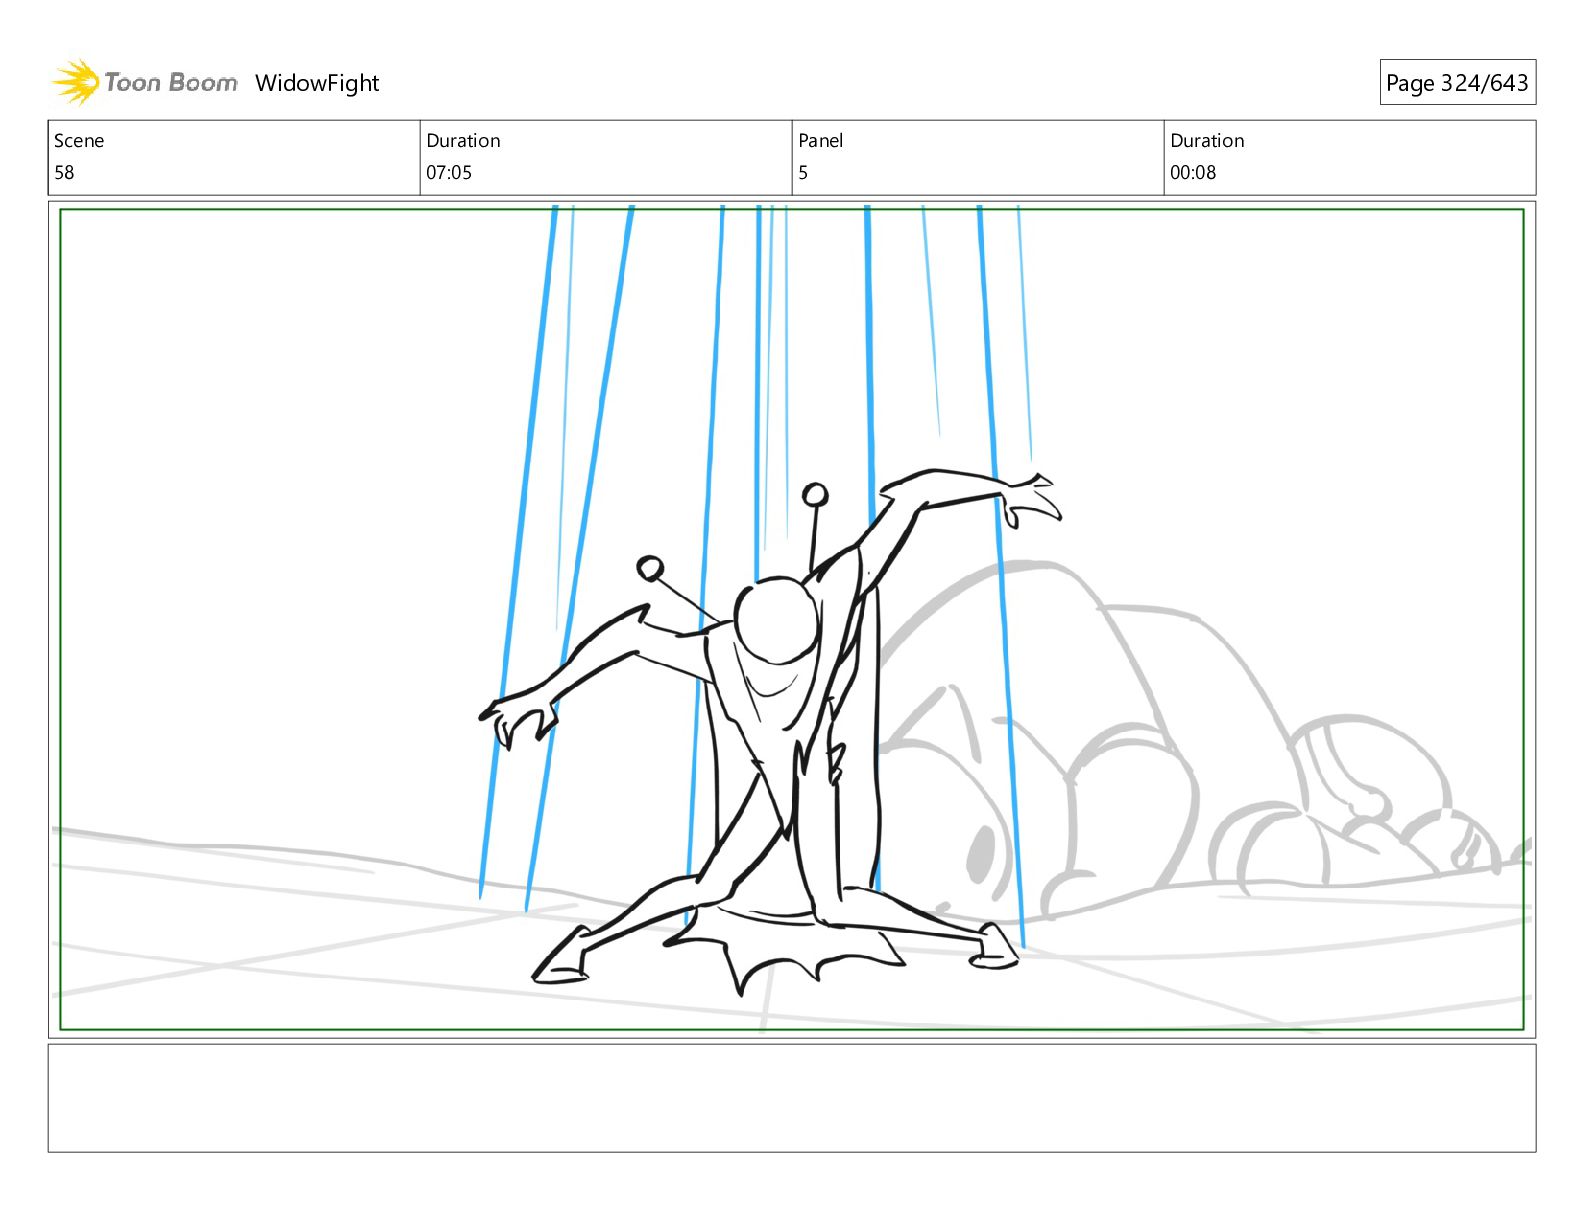This screenshot has width=1584, height=1224.
Task: Click the empty notes box below storyboard
Action: point(792,1098)
